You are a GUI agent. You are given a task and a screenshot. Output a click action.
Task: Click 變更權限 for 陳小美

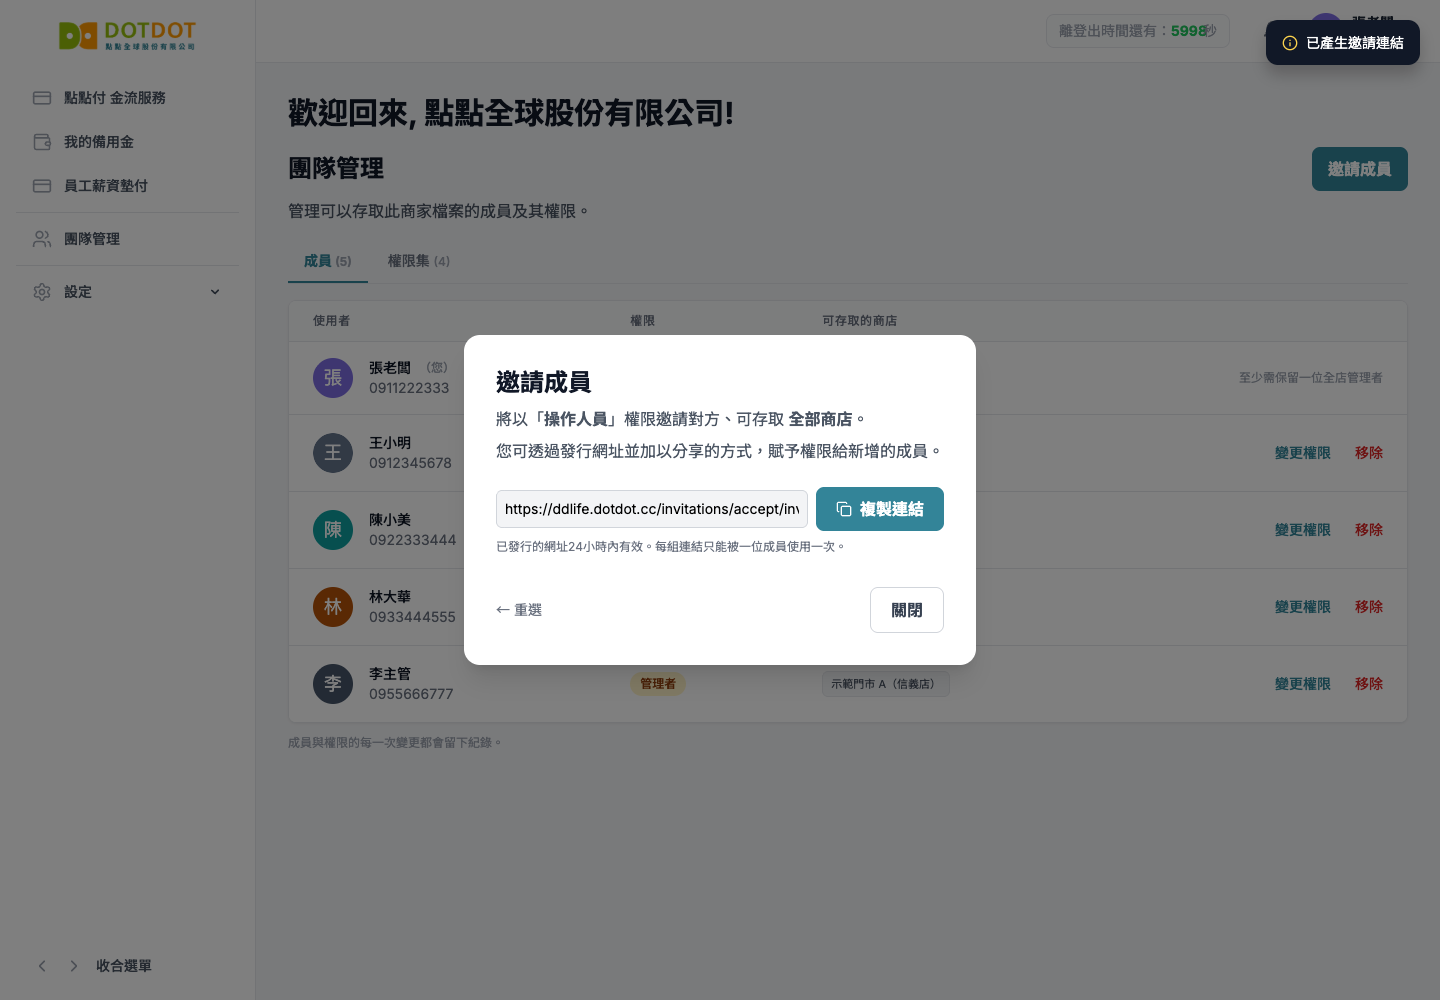(x=1303, y=530)
